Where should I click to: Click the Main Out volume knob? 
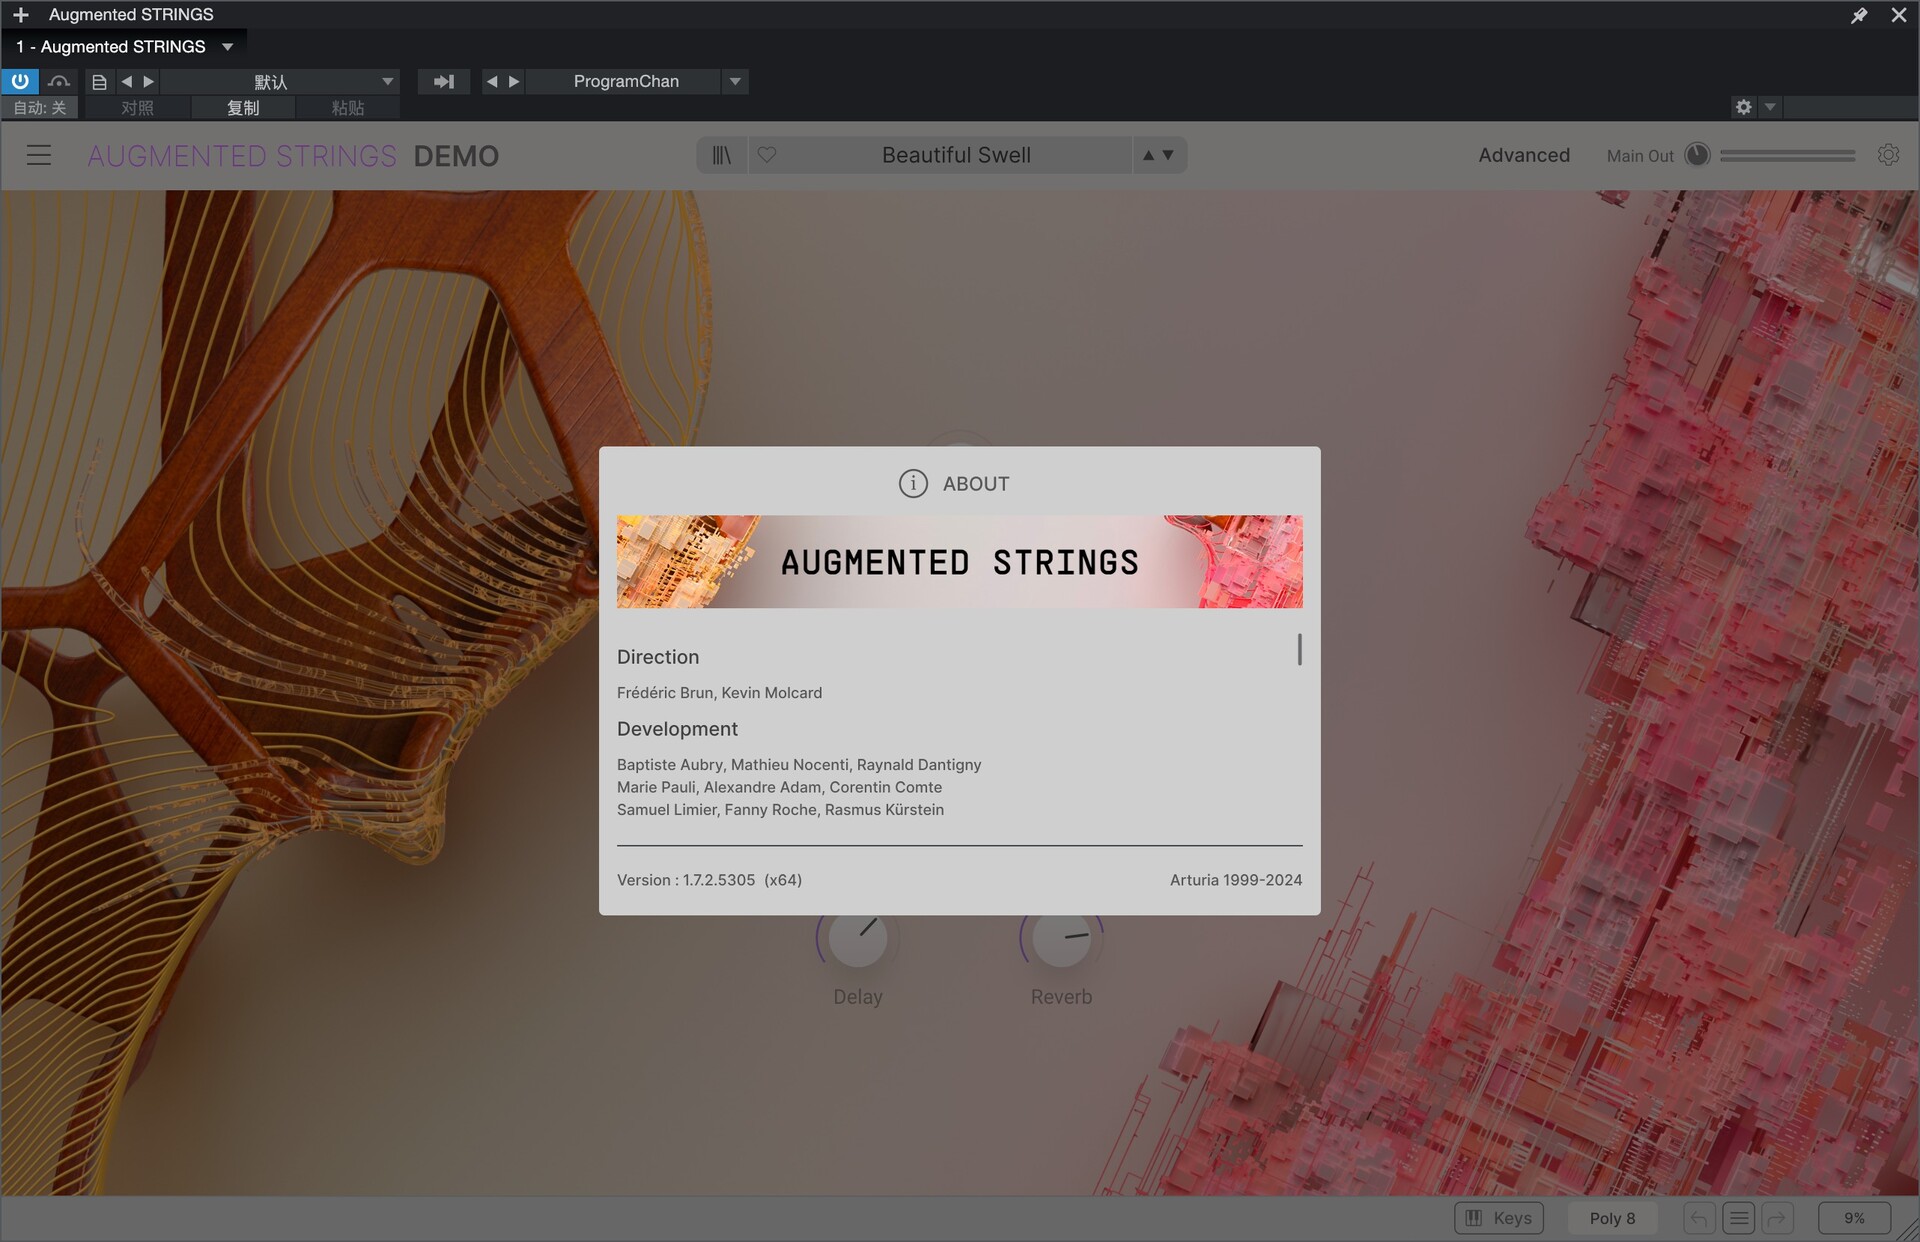pos(1697,155)
